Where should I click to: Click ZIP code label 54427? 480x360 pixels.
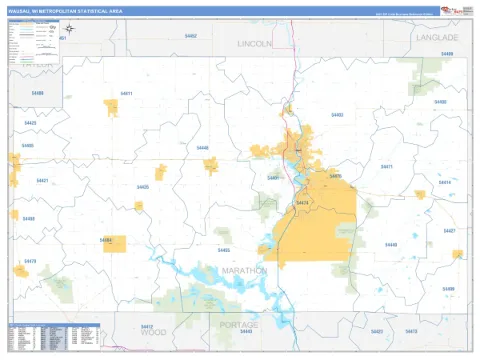click(449, 231)
